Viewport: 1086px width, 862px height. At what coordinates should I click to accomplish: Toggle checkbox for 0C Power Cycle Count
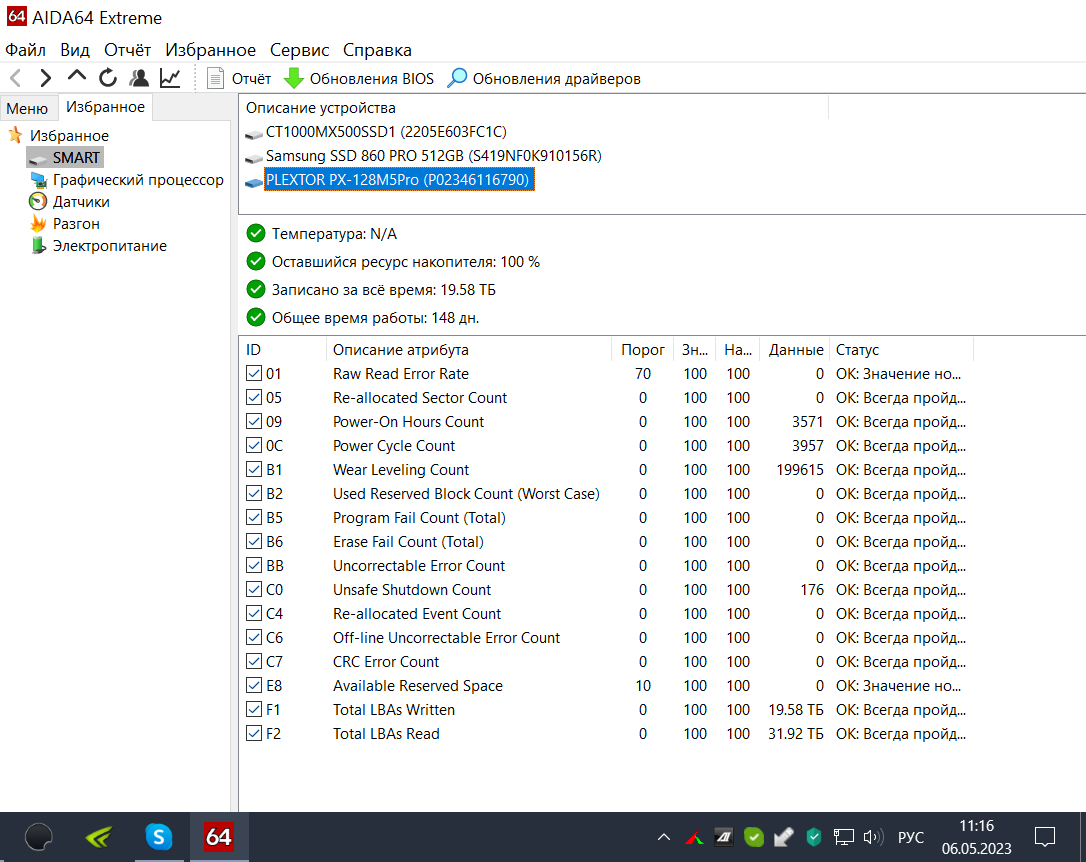254,445
